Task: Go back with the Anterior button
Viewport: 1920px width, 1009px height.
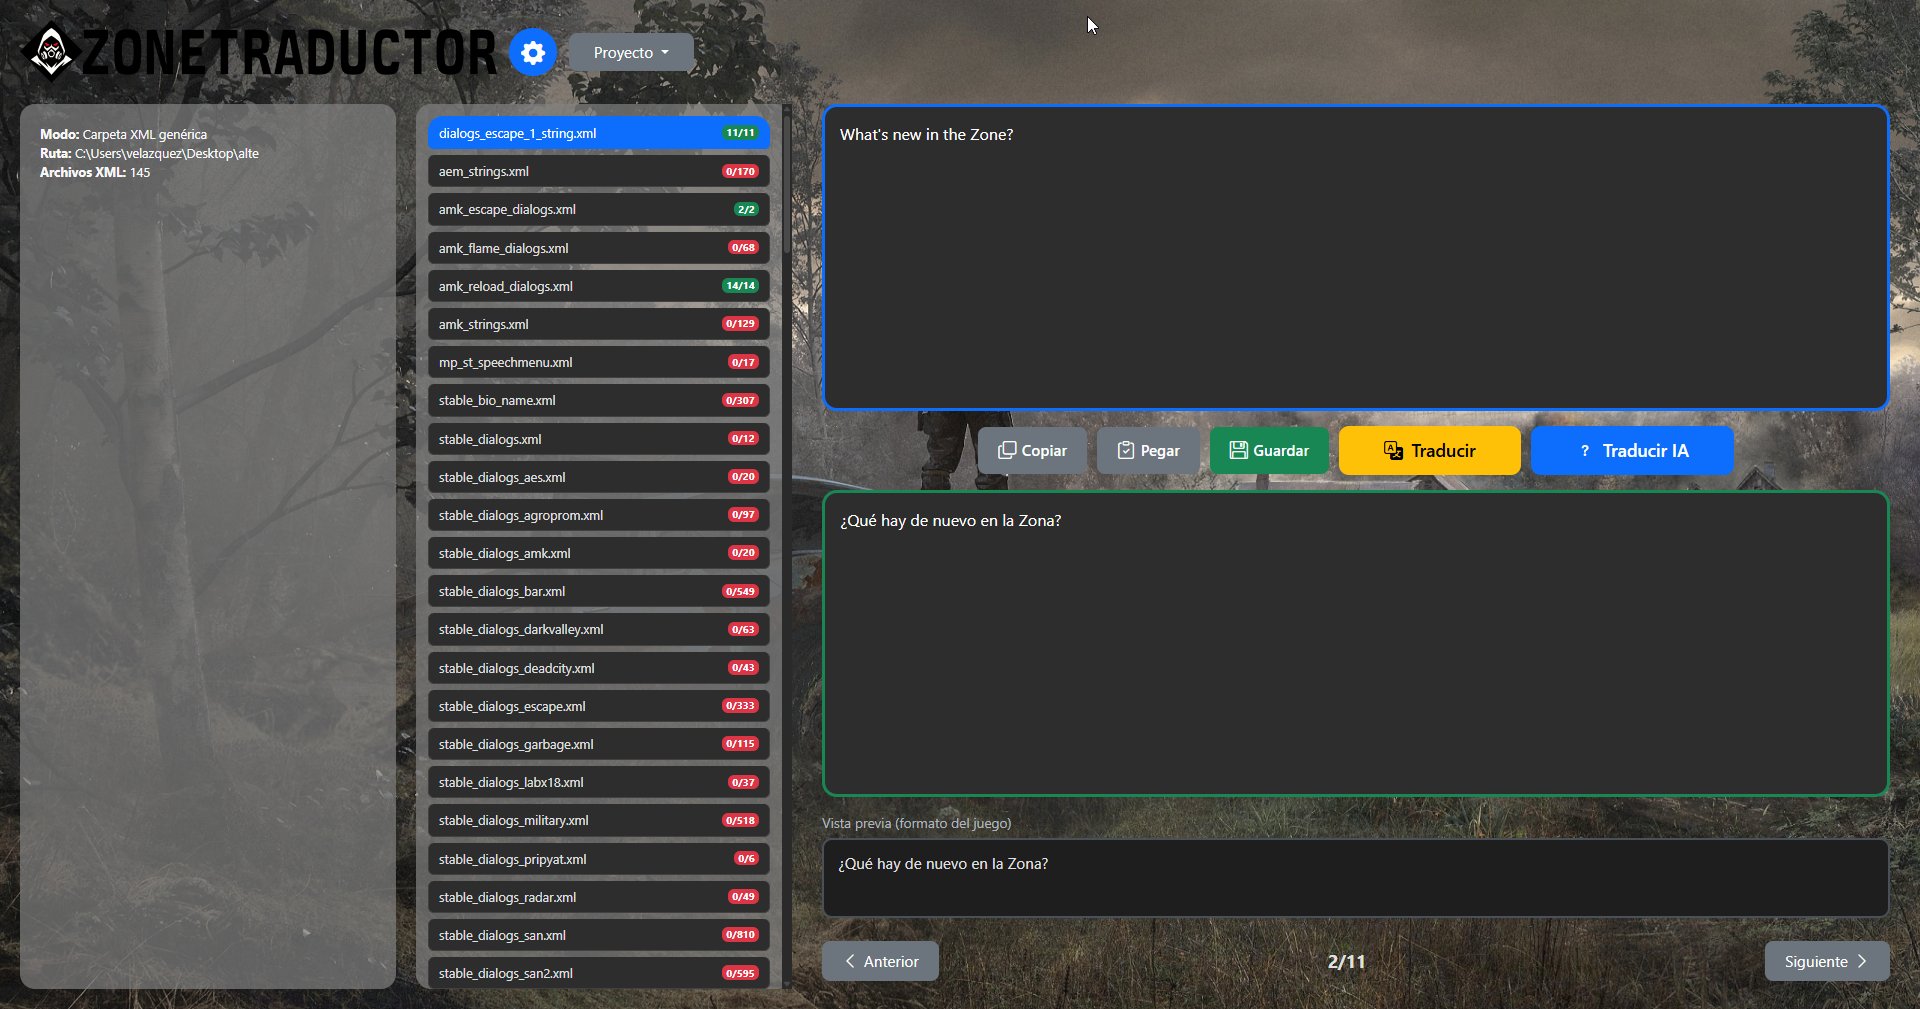Action: [x=880, y=961]
